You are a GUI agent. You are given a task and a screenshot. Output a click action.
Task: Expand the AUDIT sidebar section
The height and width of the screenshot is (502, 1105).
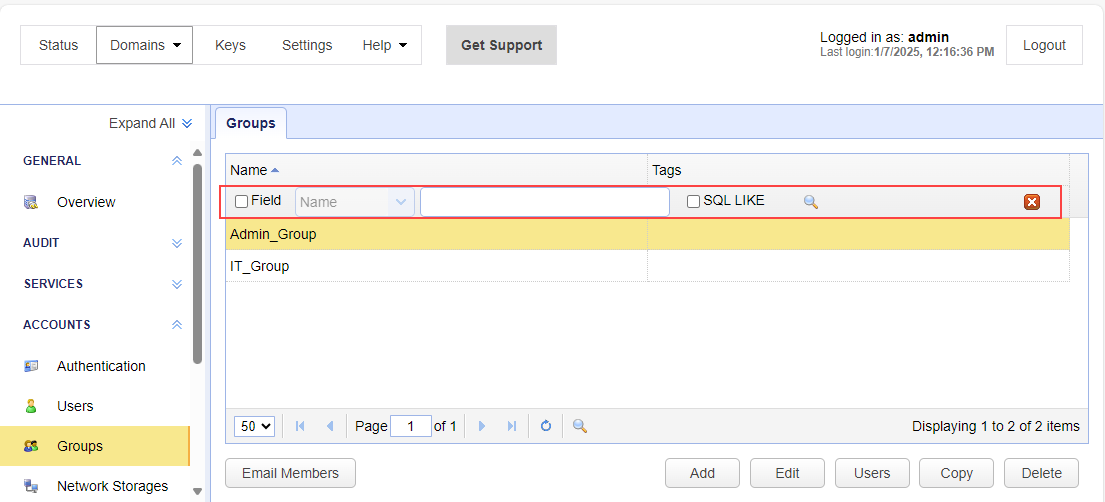pyautogui.click(x=177, y=243)
